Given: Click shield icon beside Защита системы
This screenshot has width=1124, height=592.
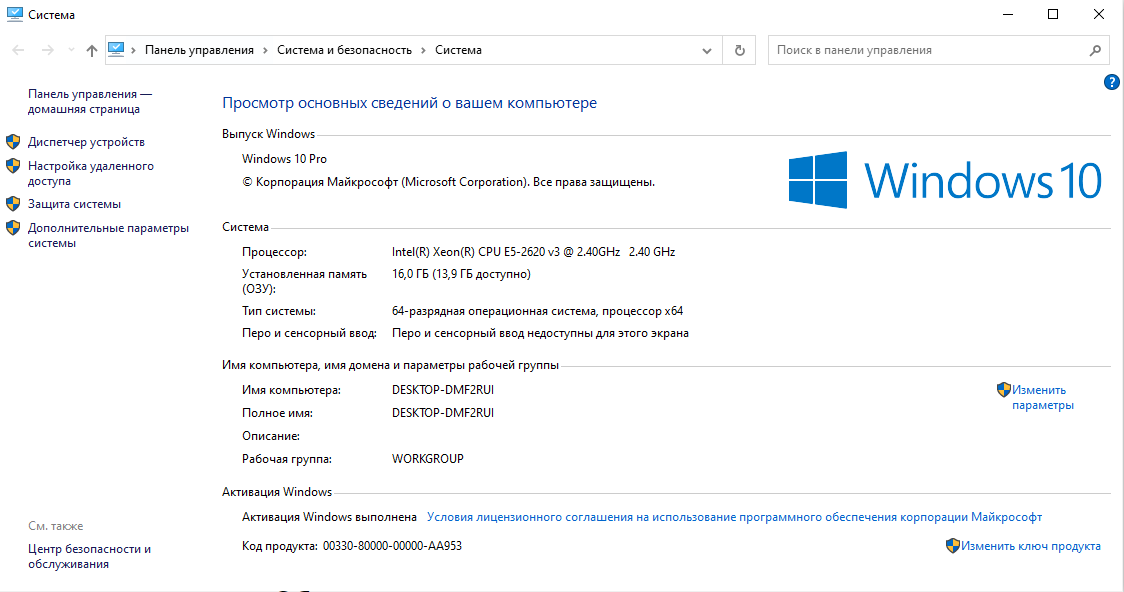Looking at the screenshot, I should coord(13,204).
